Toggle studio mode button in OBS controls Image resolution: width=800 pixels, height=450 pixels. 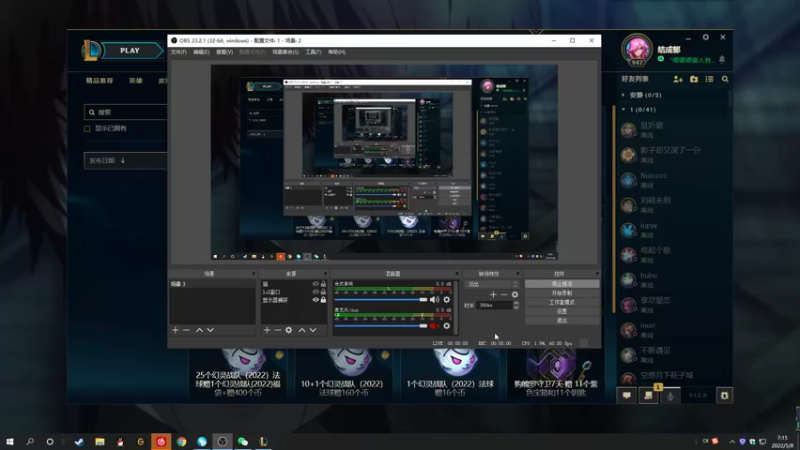562,302
